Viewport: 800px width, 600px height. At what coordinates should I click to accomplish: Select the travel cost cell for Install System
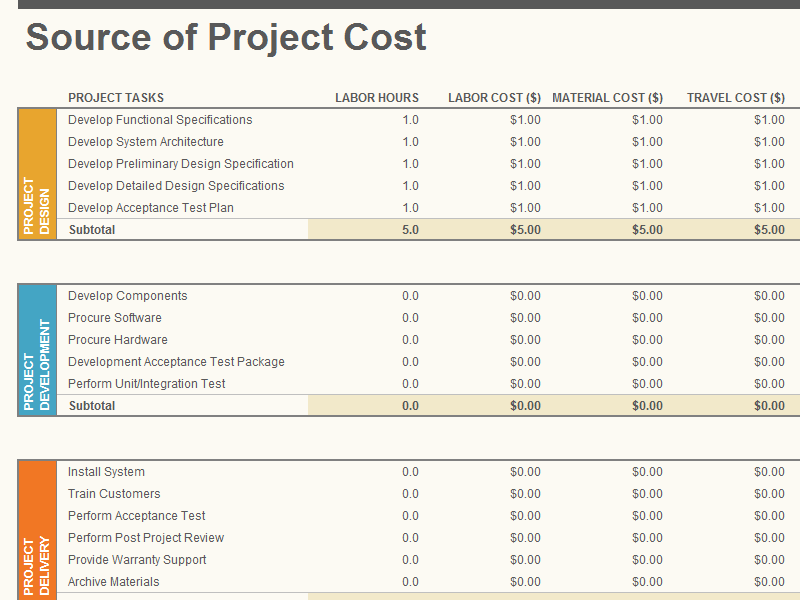769,472
